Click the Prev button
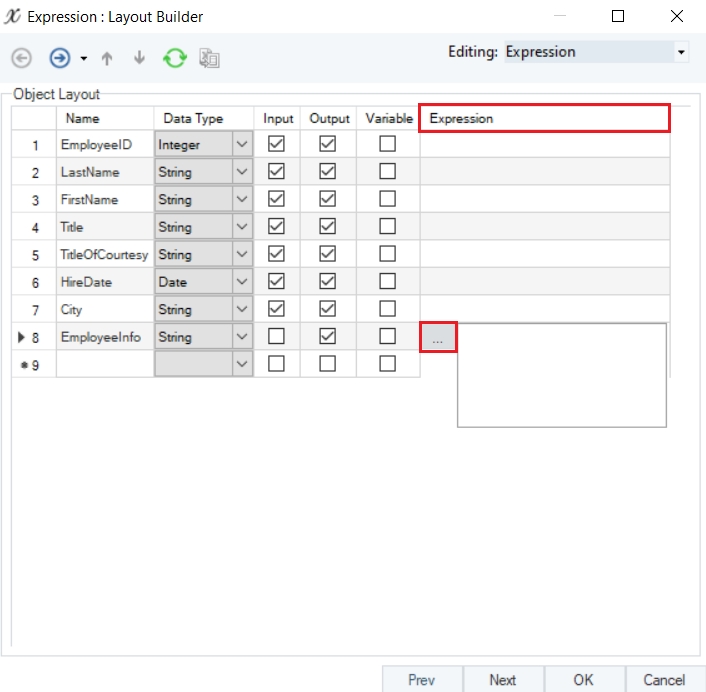The image size is (706, 692). click(x=422, y=679)
